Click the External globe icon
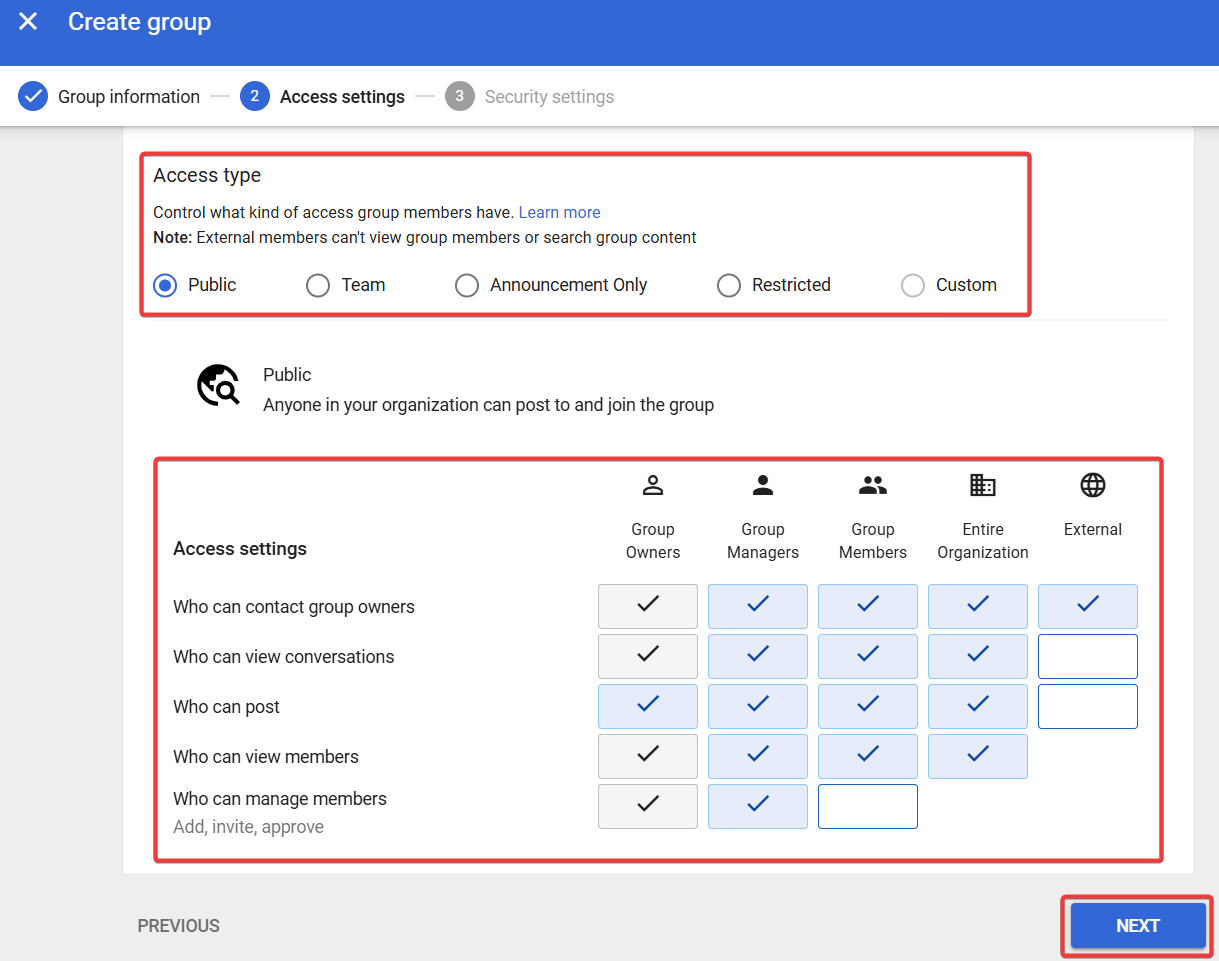Screen dimensions: 1219x961 pos(1093,486)
